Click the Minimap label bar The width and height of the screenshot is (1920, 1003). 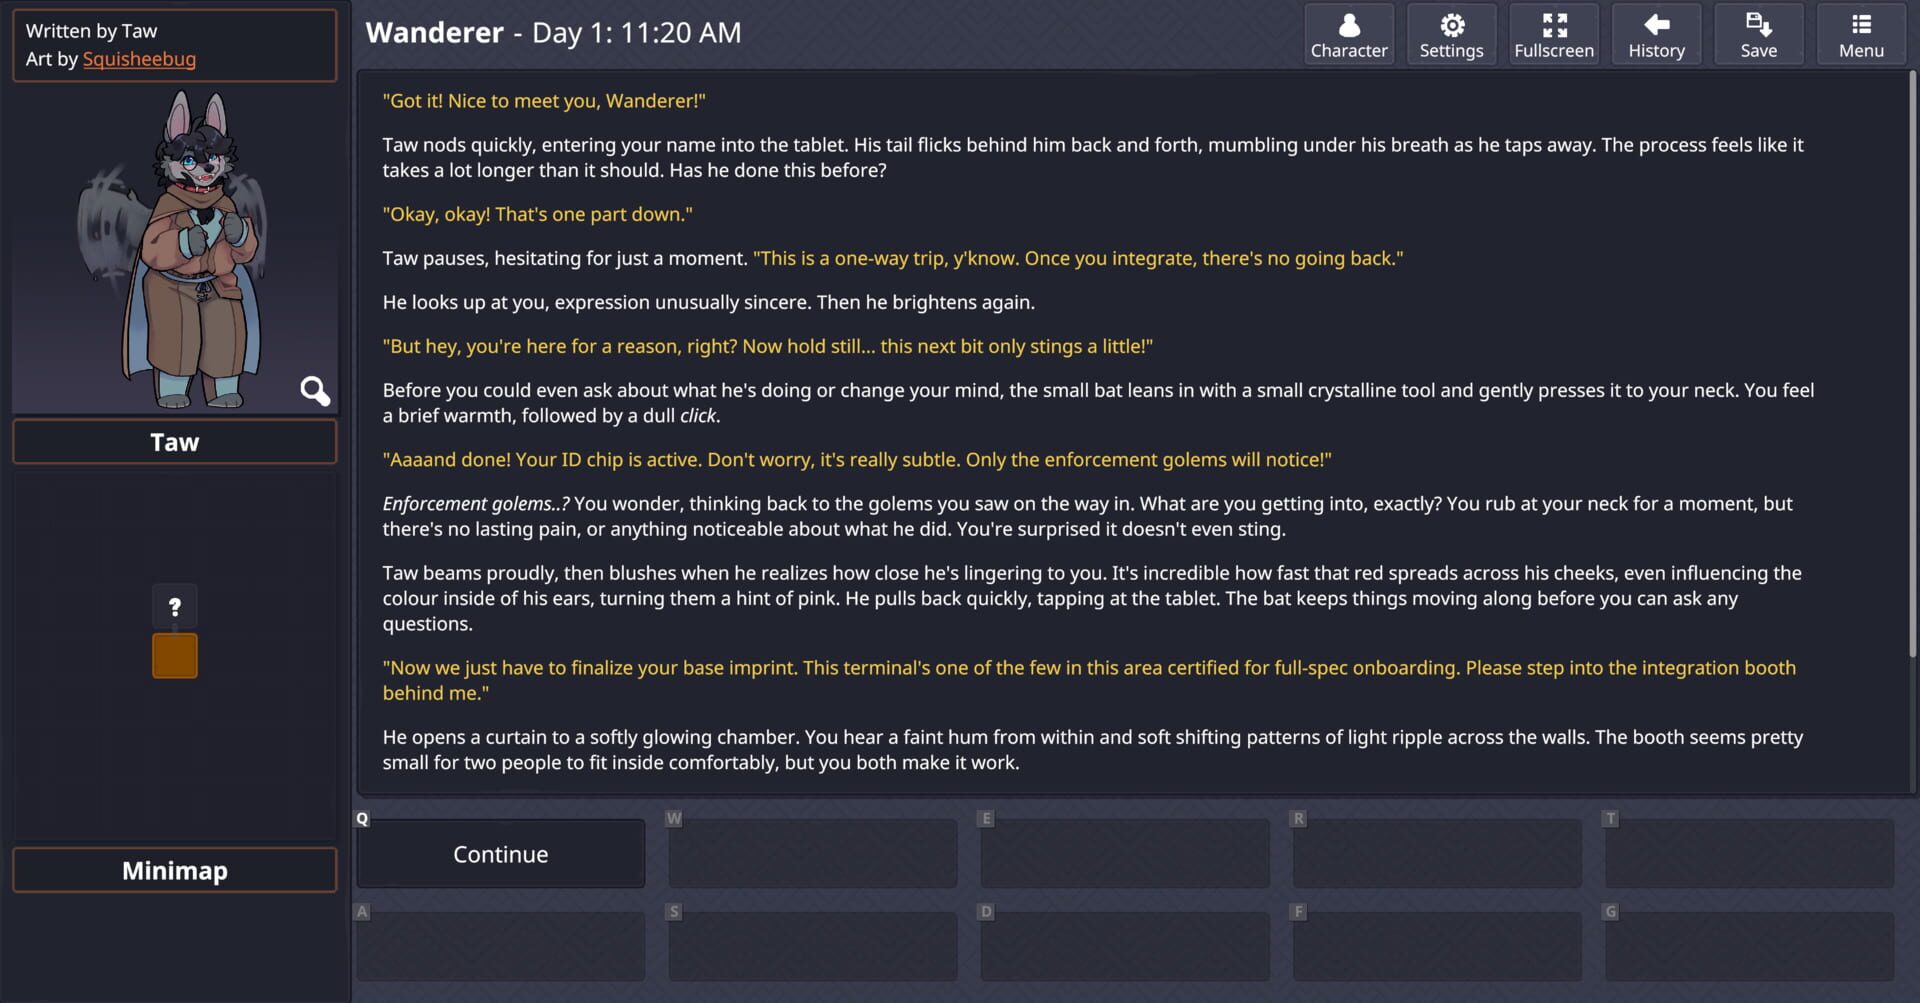click(175, 870)
